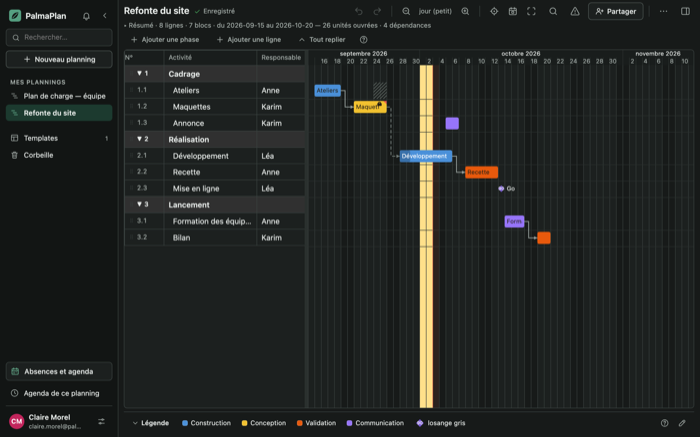Click the Templates sidebar icon
The height and width of the screenshot is (437, 700).
[x=14, y=138]
